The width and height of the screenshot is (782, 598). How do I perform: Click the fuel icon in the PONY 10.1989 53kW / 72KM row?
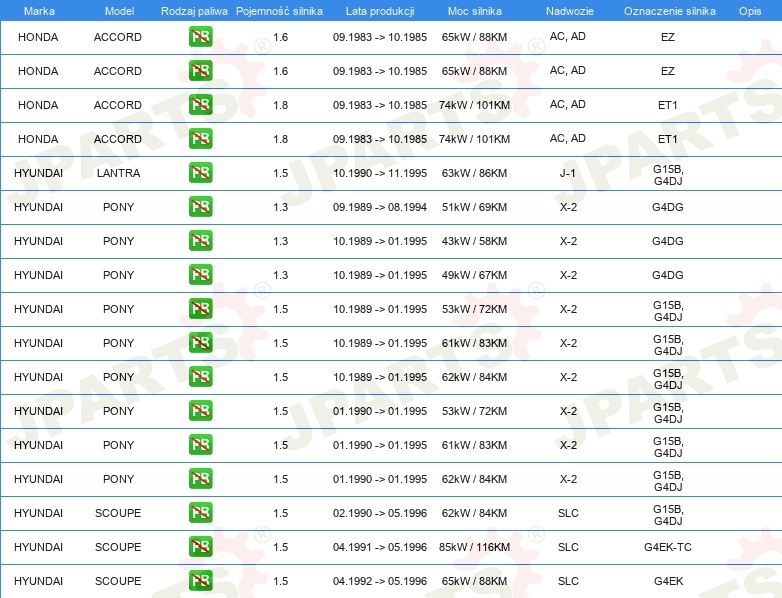(200, 308)
